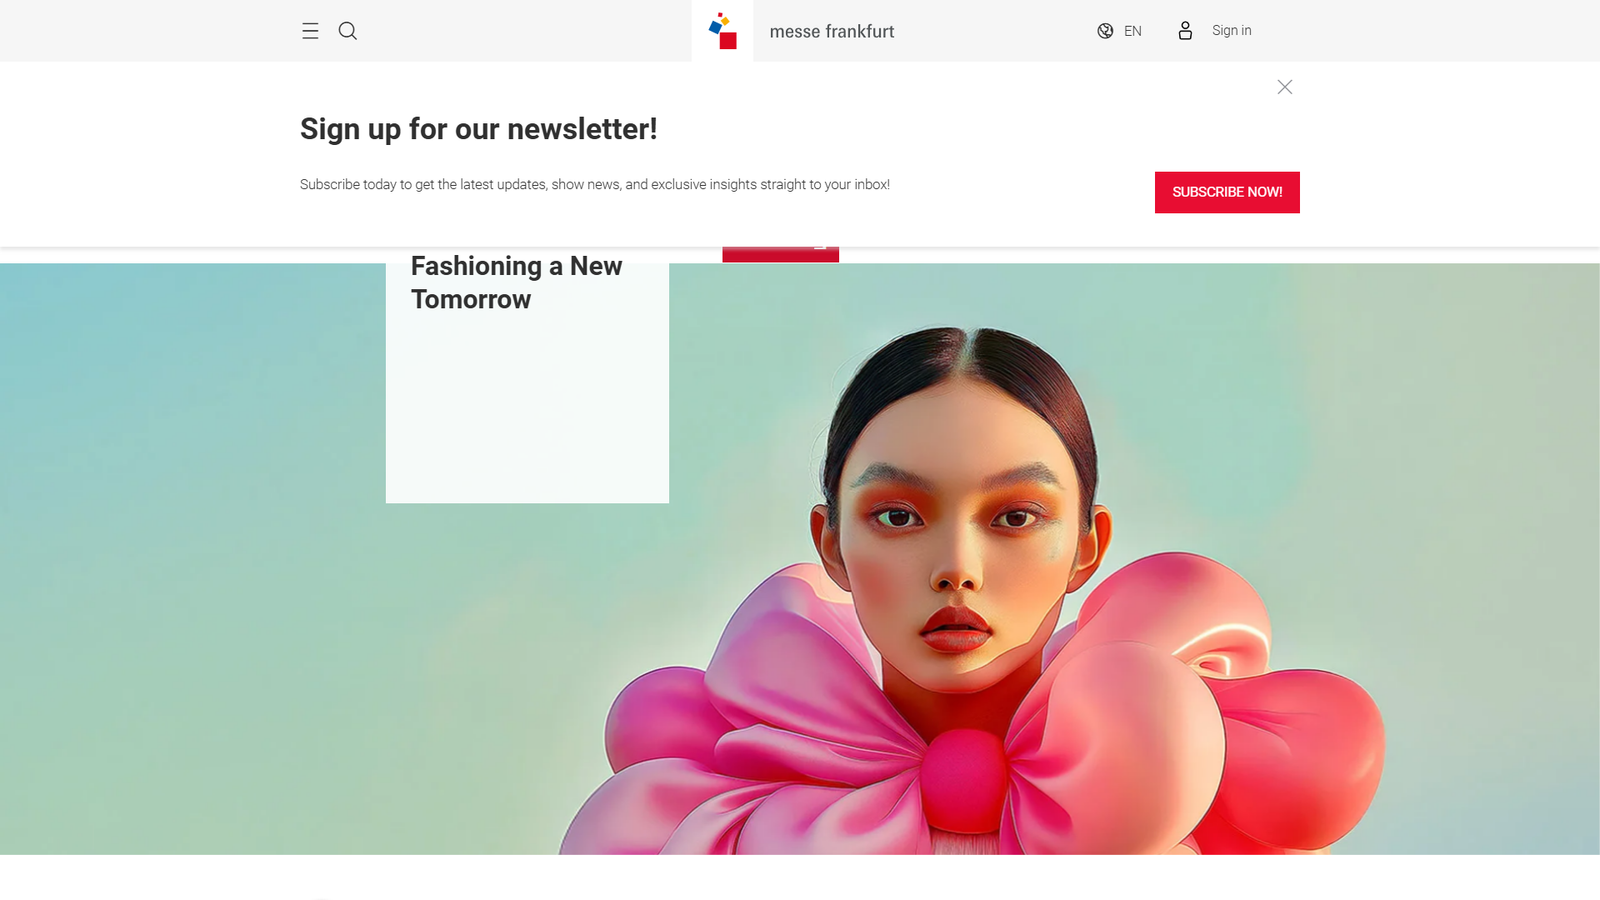Expand the EN language selector

[x=1133, y=31]
